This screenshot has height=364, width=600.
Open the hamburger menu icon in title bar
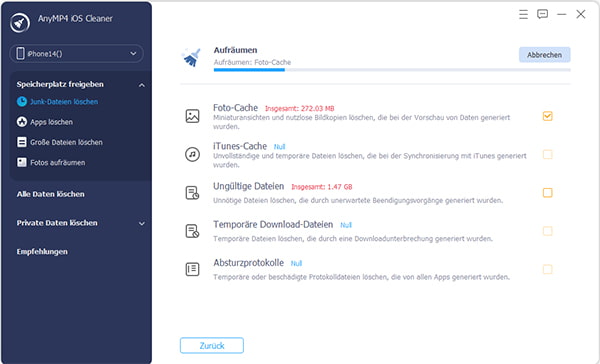[523, 15]
